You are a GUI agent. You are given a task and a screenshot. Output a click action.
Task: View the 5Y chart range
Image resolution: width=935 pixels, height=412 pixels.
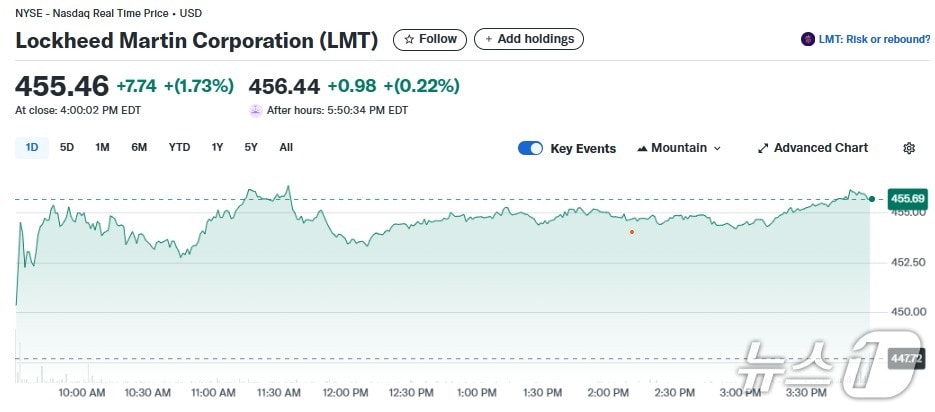tap(251, 148)
